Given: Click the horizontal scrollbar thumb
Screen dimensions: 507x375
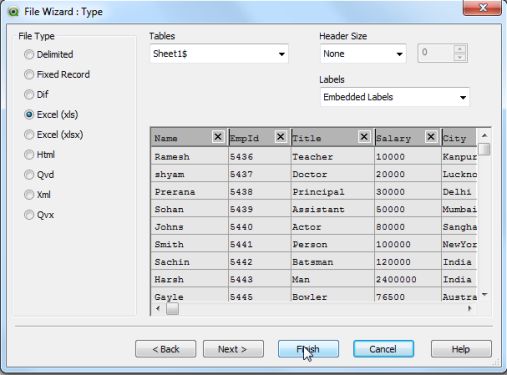Looking at the screenshot, I should click(172, 309).
